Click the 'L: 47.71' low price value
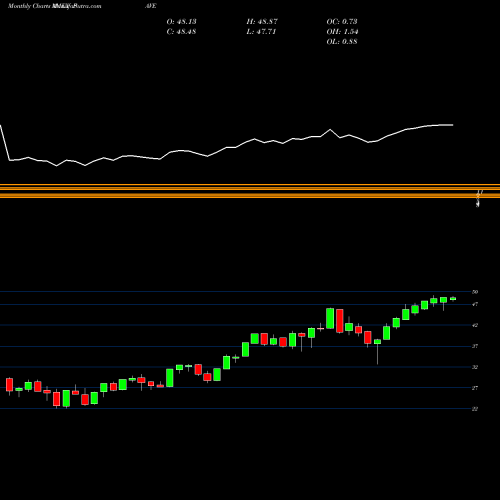Viewport: 500px width, 500px height. click(x=261, y=32)
